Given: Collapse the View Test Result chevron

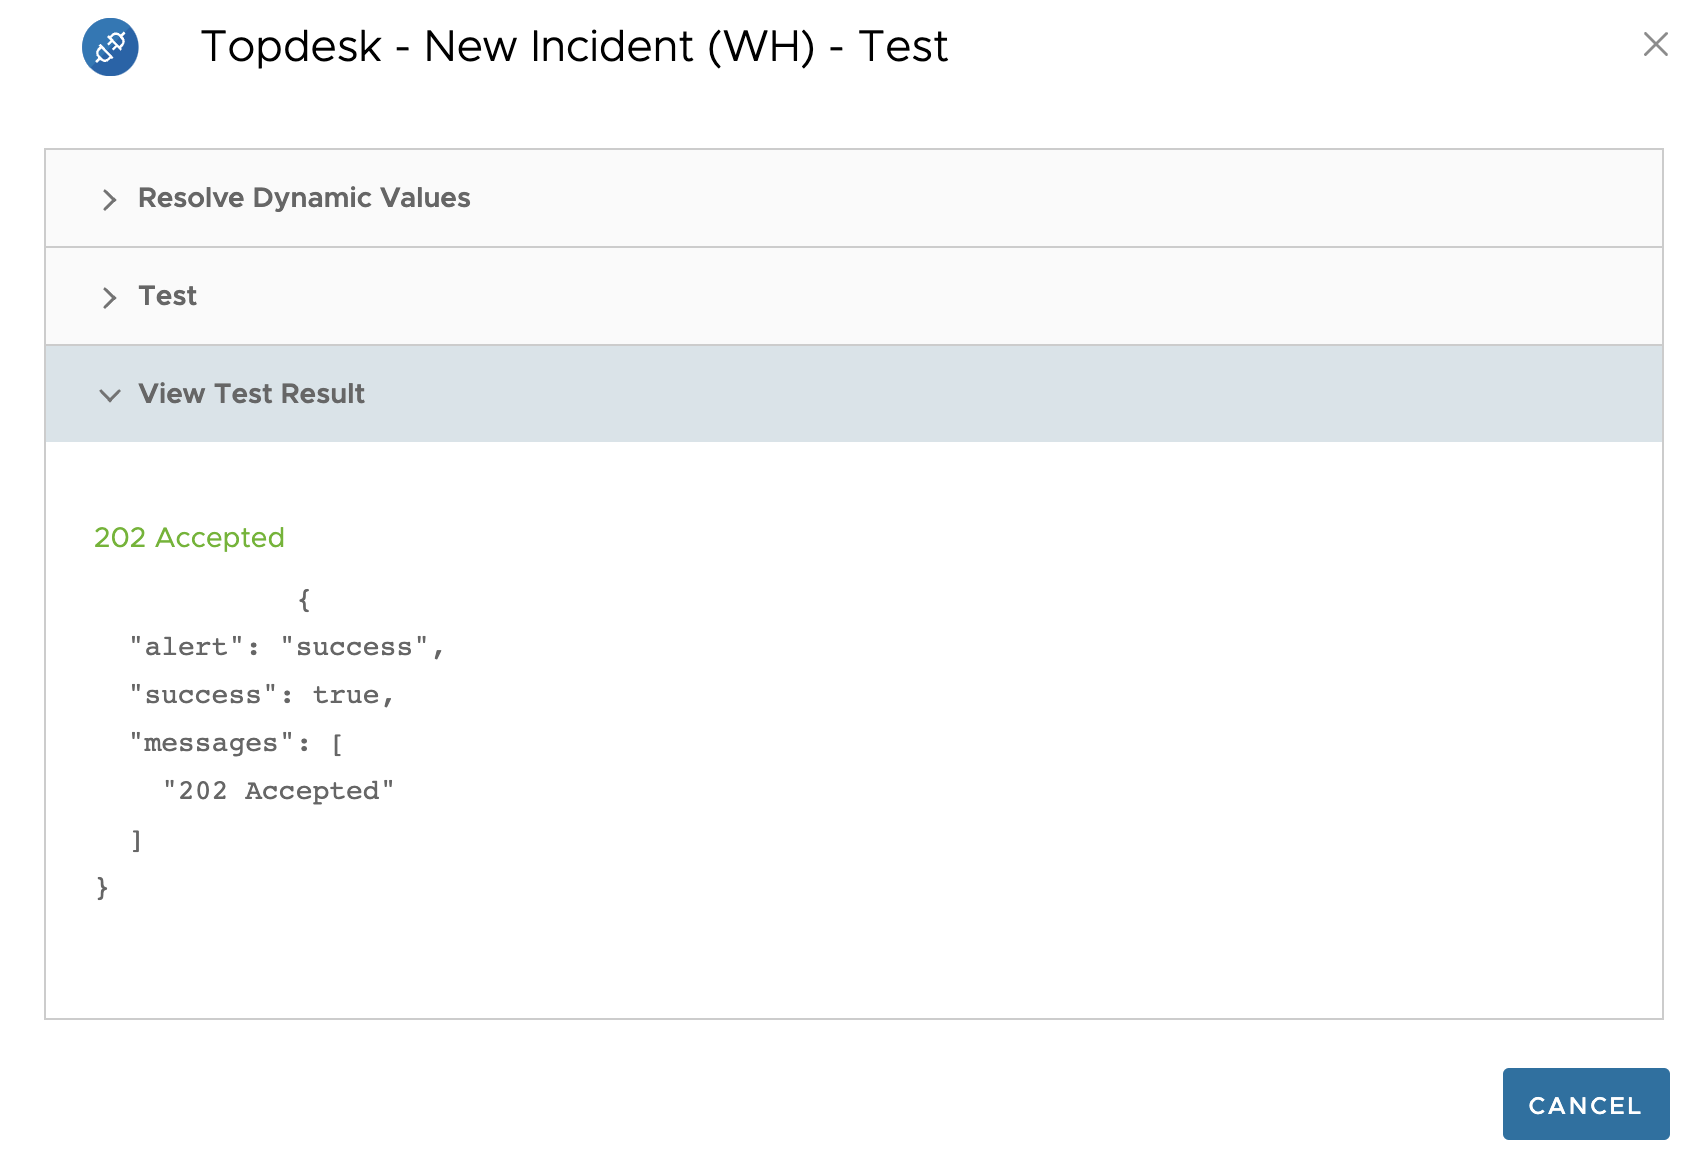Looking at the screenshot, I should [x=110, y=395].
